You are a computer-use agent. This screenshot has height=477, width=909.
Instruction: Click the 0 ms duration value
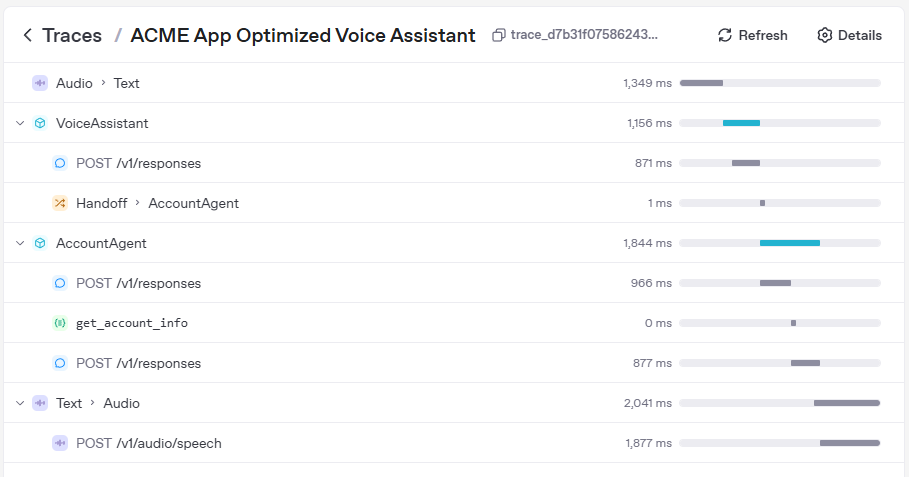659,323
